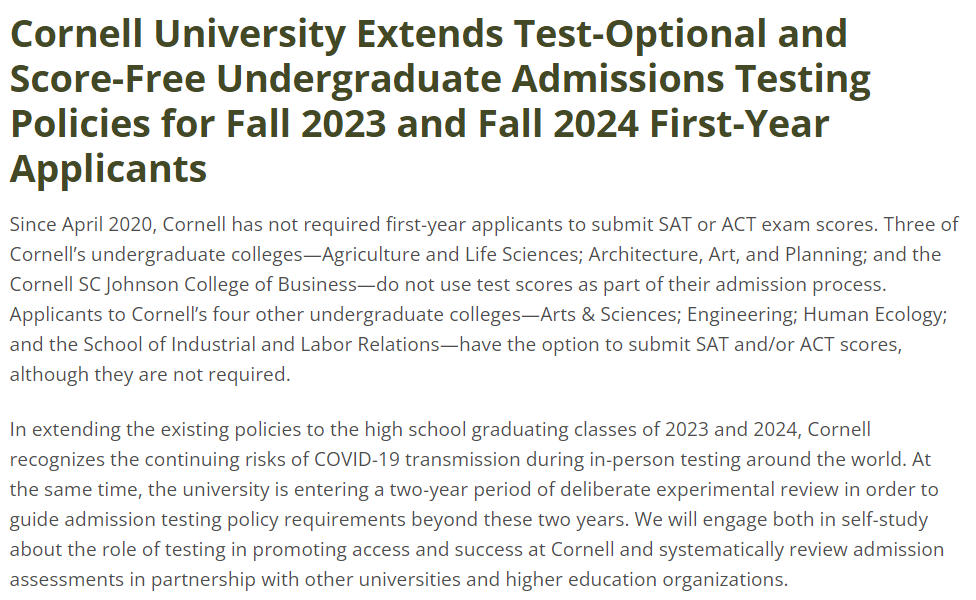This screenshot has height=600, width=976.
Task: Click the article headline about Test-Optional policies
Action: point(440,101)
